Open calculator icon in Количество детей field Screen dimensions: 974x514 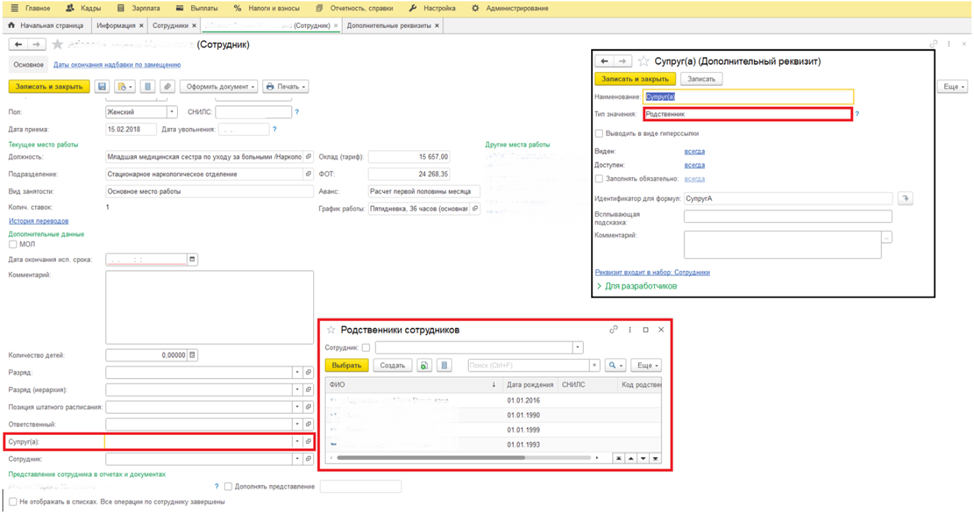[193, 355]
